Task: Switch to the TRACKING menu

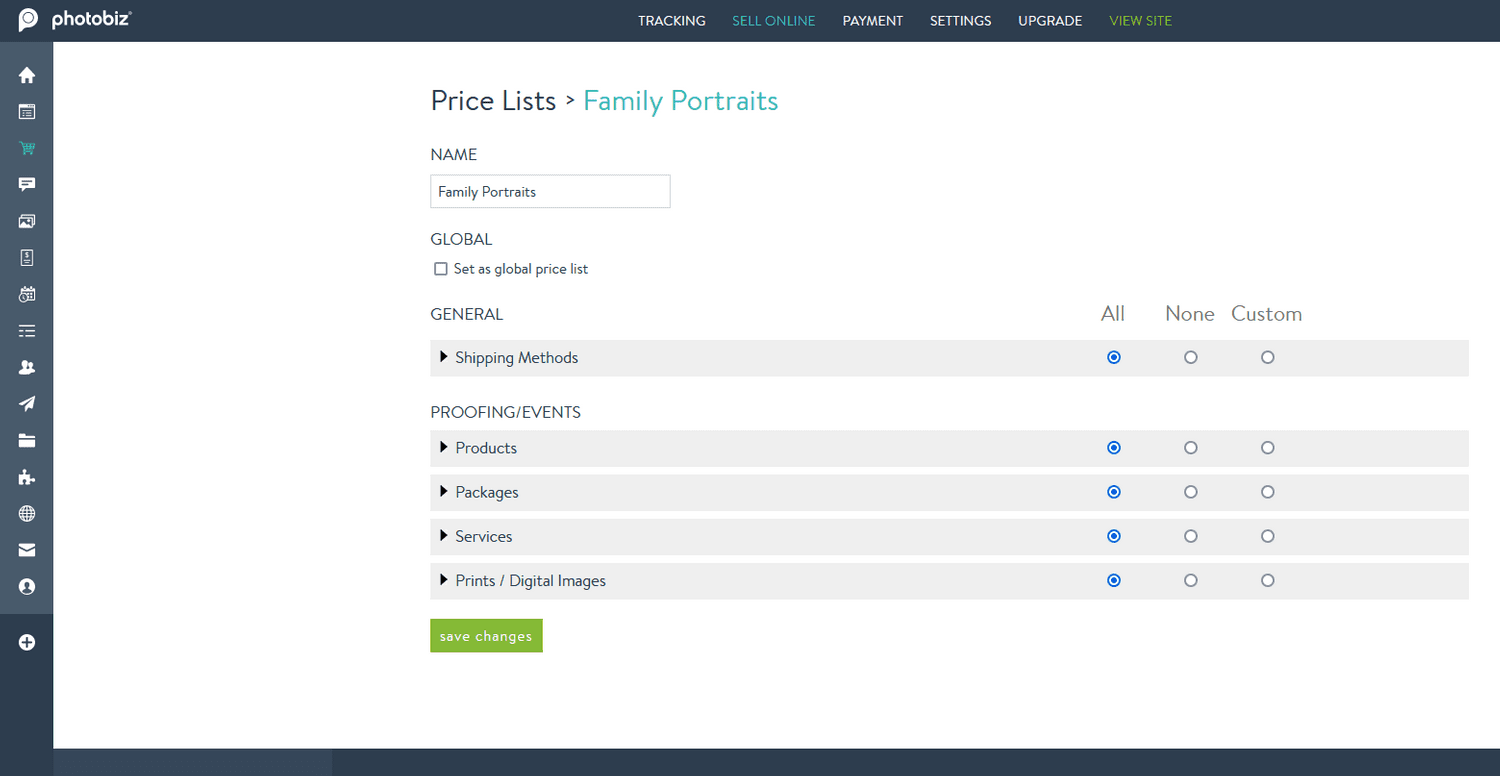Action: click(671, 20)
